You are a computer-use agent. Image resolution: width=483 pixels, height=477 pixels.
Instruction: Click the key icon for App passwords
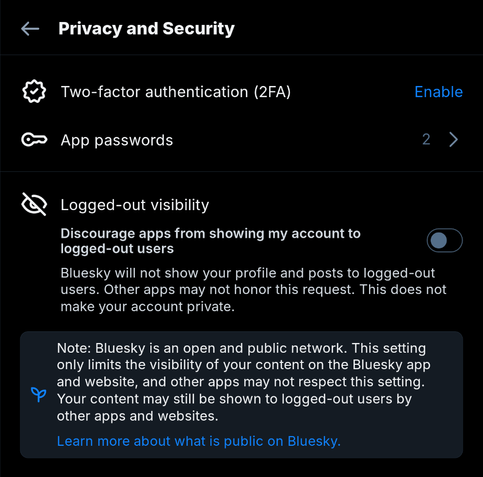point(34,140)
